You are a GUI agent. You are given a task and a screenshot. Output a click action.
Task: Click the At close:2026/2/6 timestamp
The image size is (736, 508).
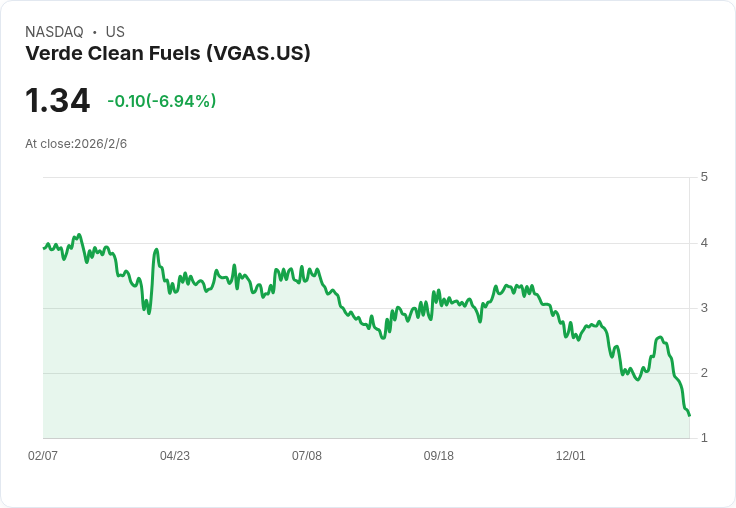click(76, 144)
